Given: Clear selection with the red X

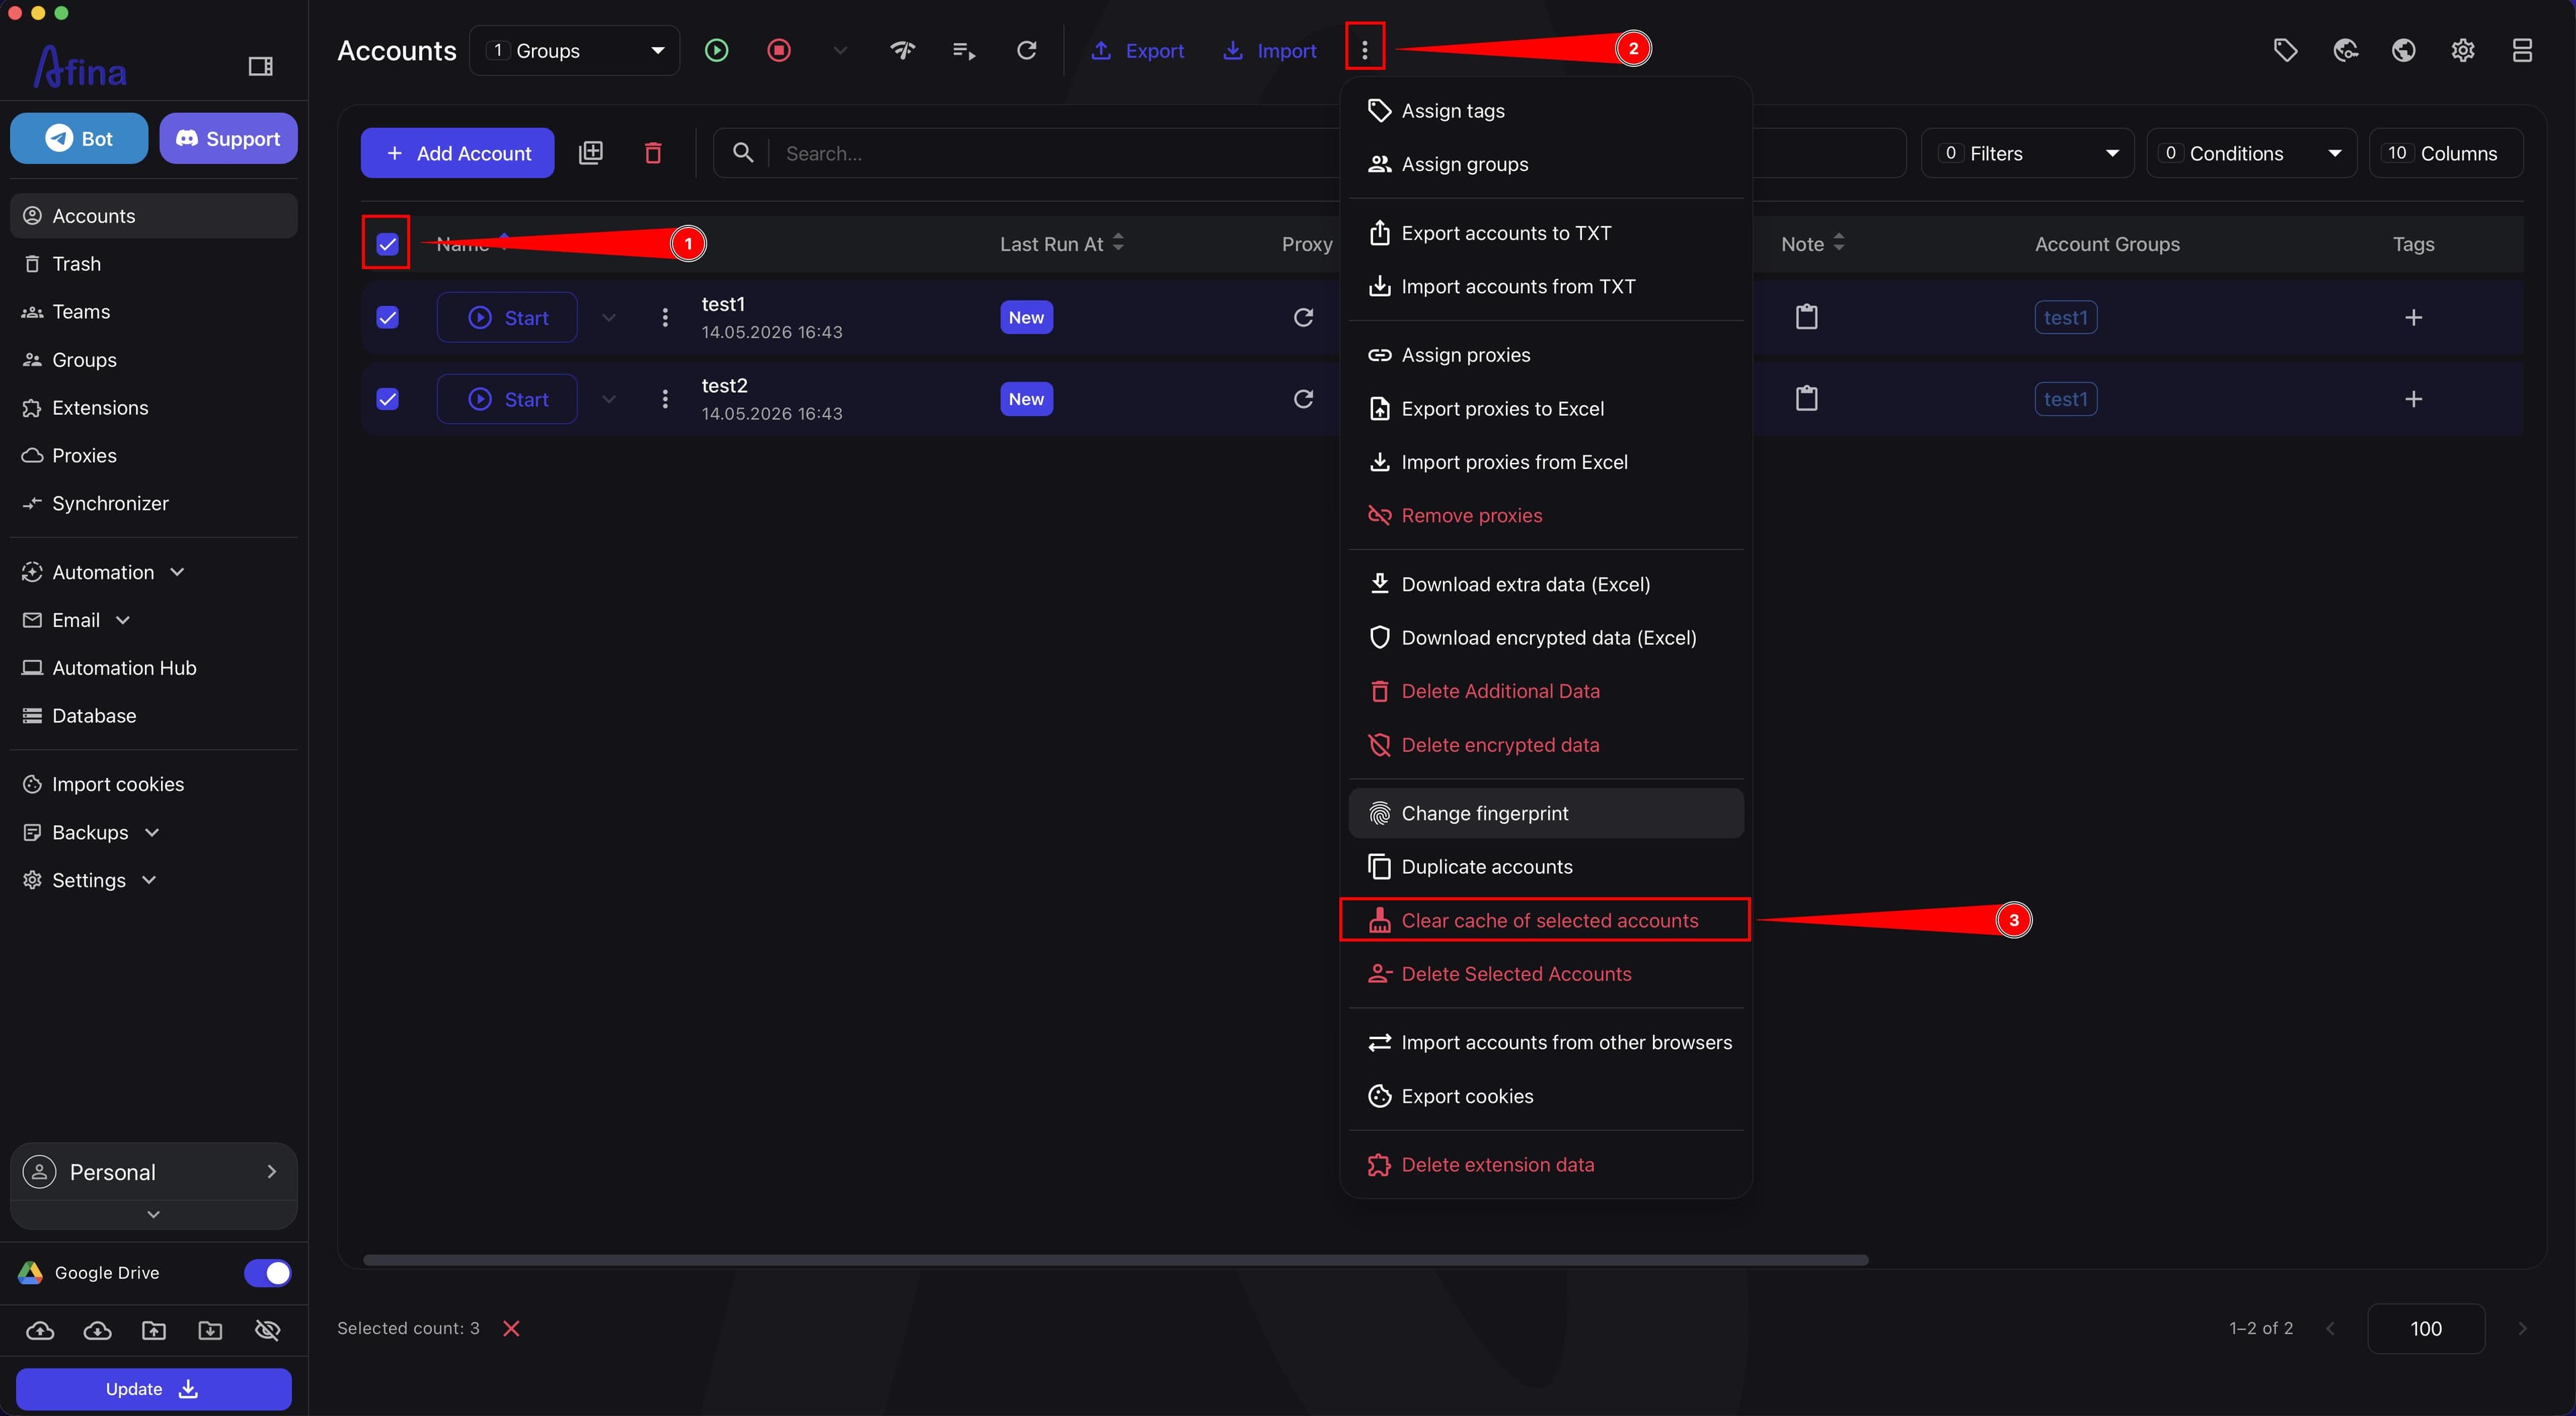Looking at the screenshot, I should (x=511, y=1328).
